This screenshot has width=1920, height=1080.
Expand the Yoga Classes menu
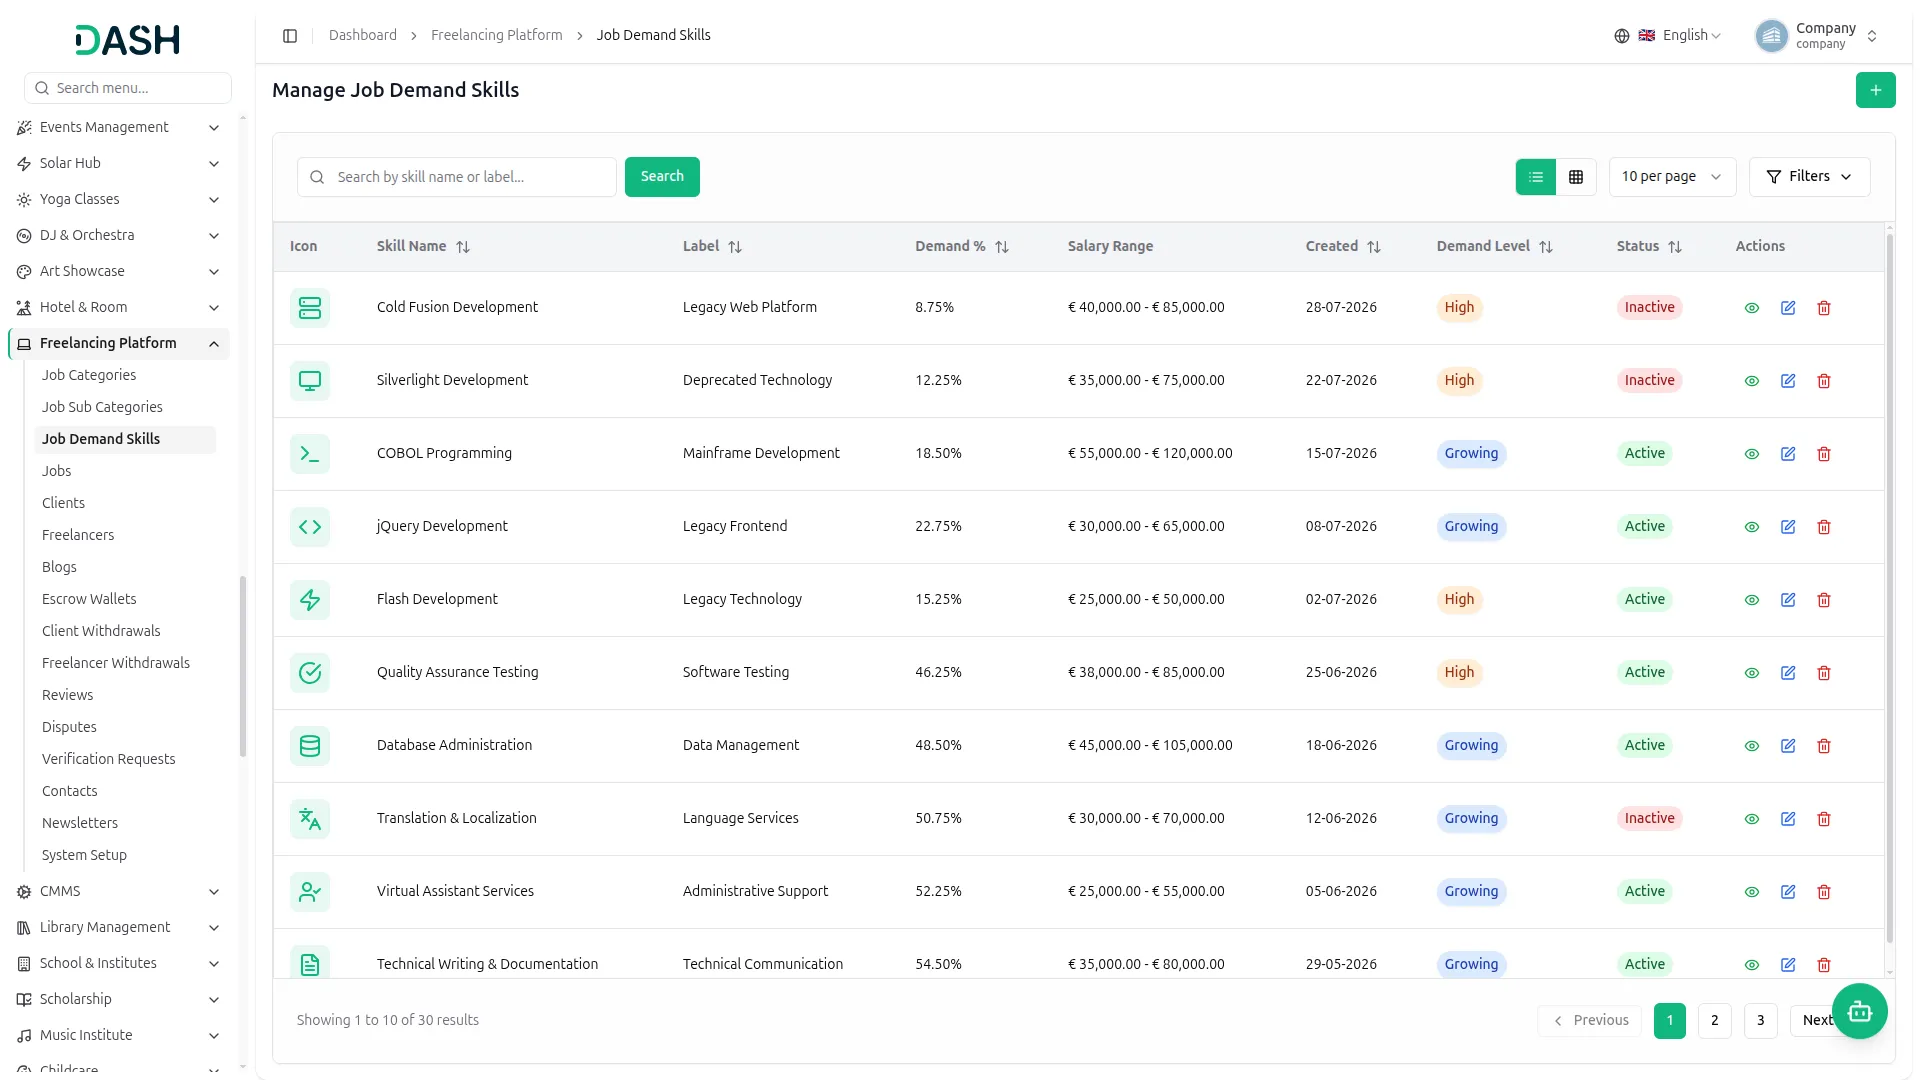(118, 200)
